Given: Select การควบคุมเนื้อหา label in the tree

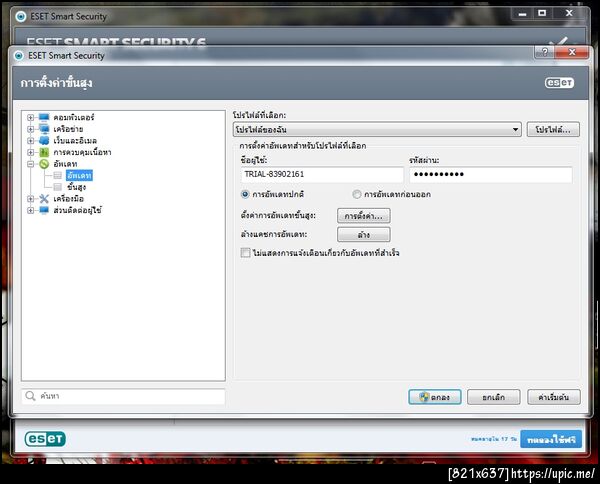Looking at the screenshot, I should pyautogui.click(x=82, y=152).
